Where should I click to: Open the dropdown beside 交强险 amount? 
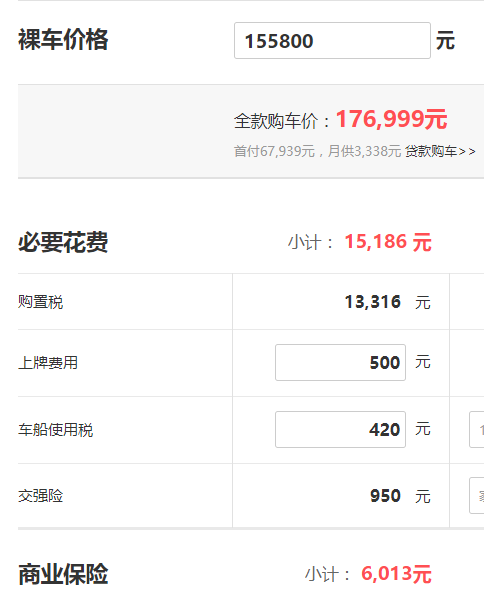point(477,495)
